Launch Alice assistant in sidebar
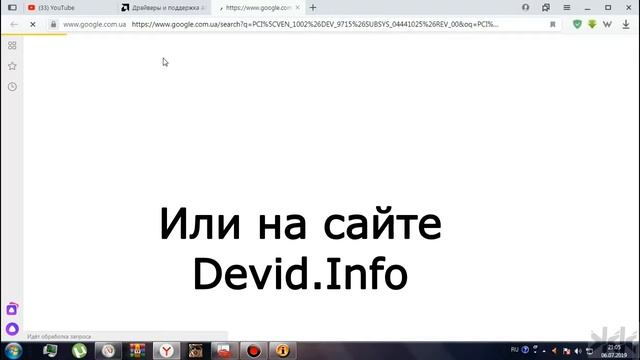This screenshot has width=640, height=360. click(x=12, y=329)
